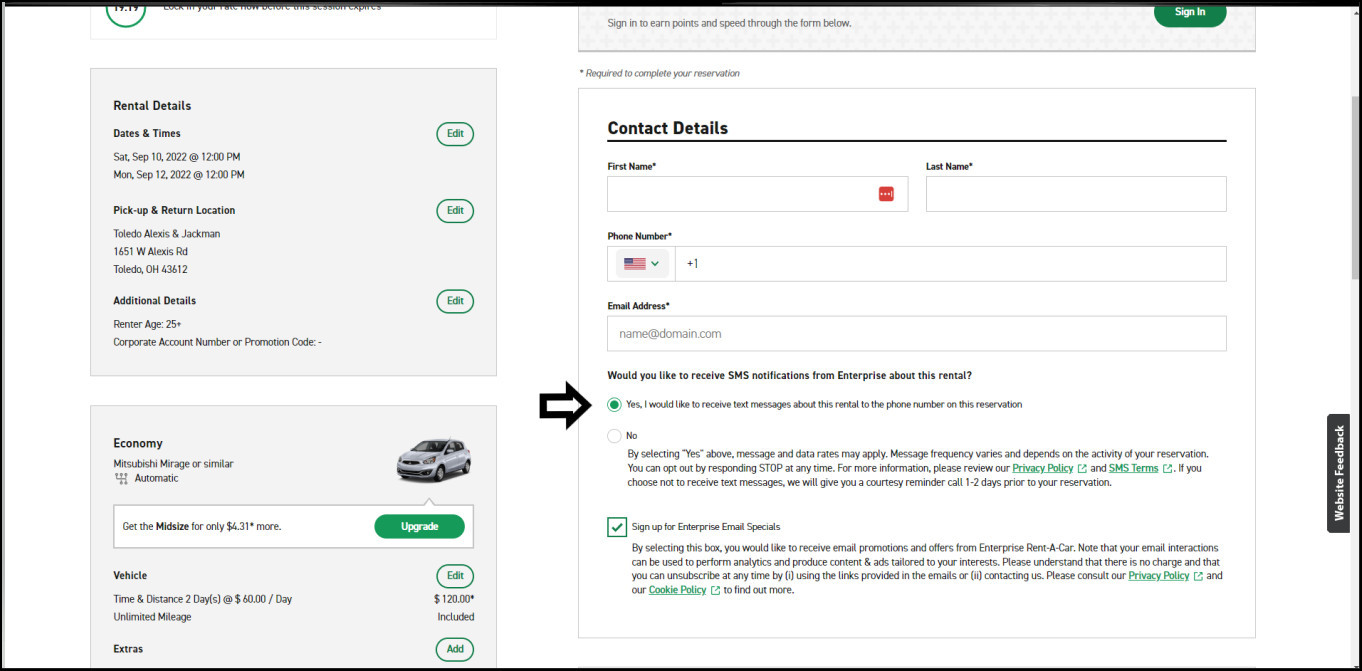Open the SMS Terms link

[x=1133, y=468]
